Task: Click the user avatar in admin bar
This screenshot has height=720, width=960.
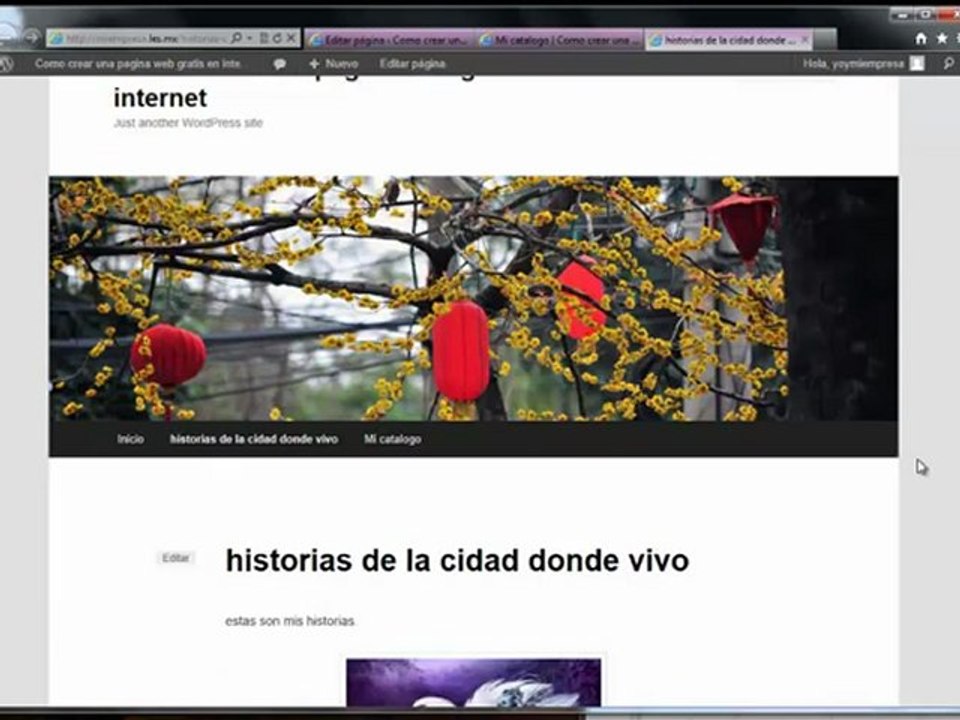Action: coord(917,64)
